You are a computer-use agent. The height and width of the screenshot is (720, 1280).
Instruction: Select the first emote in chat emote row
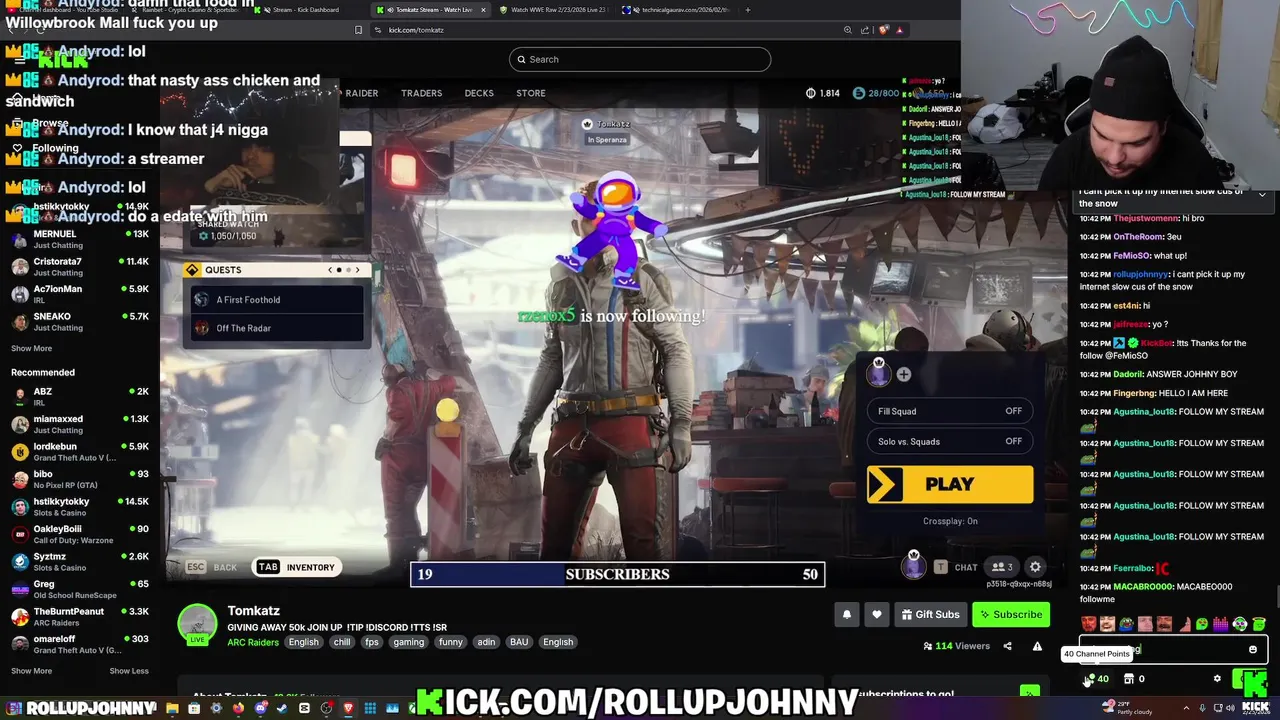pos(1089,624)
